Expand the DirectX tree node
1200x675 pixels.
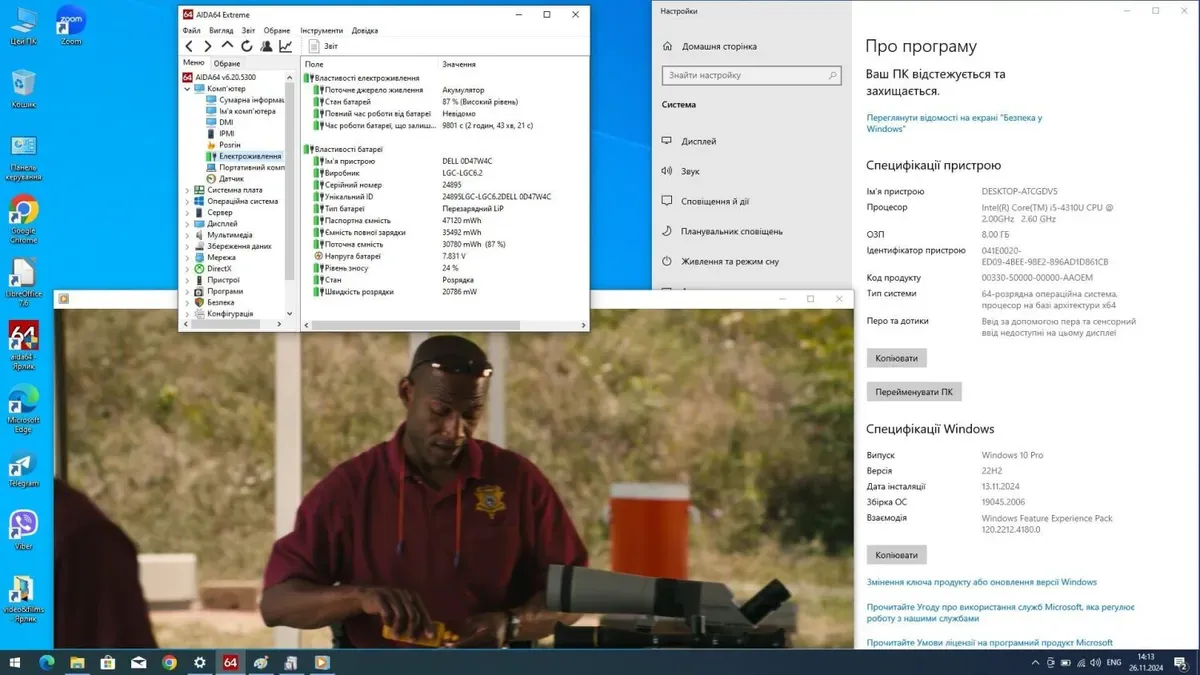point(188,269)
